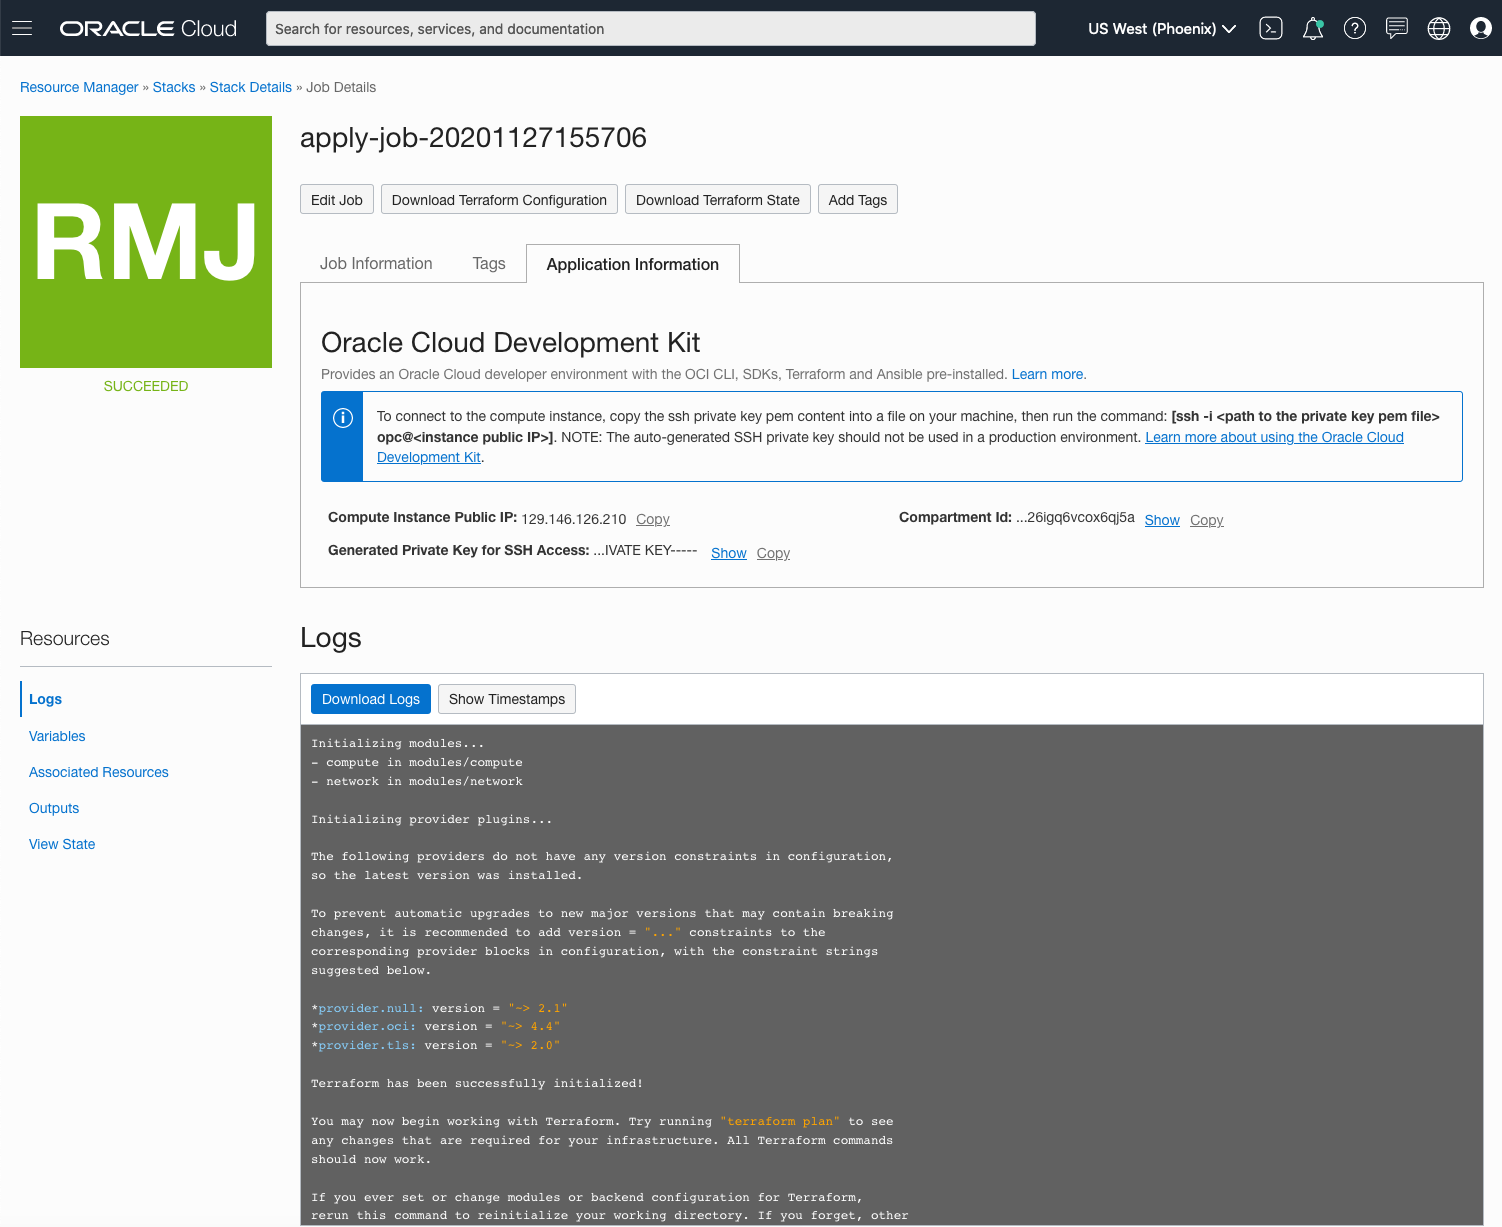Switch to the Job Information tab
This screenshot has height=1227, width=1502.
coord(376,264)
